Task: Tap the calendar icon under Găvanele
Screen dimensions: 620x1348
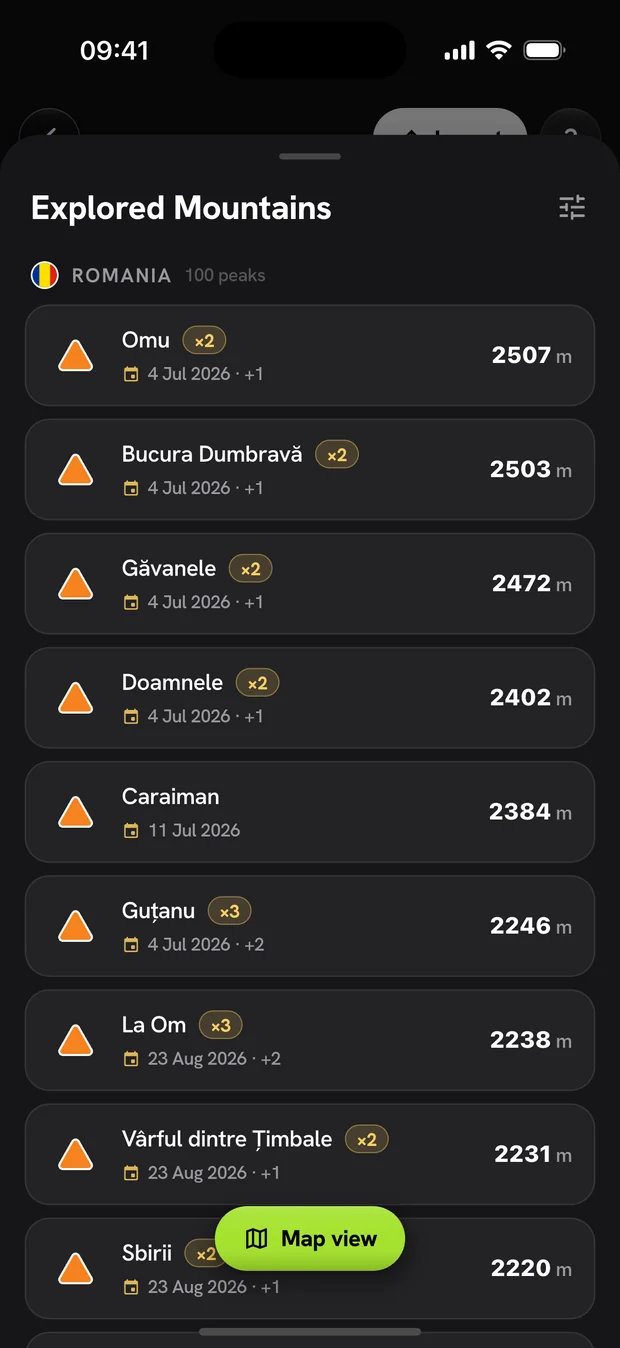Action: click(x=131, y=602)
